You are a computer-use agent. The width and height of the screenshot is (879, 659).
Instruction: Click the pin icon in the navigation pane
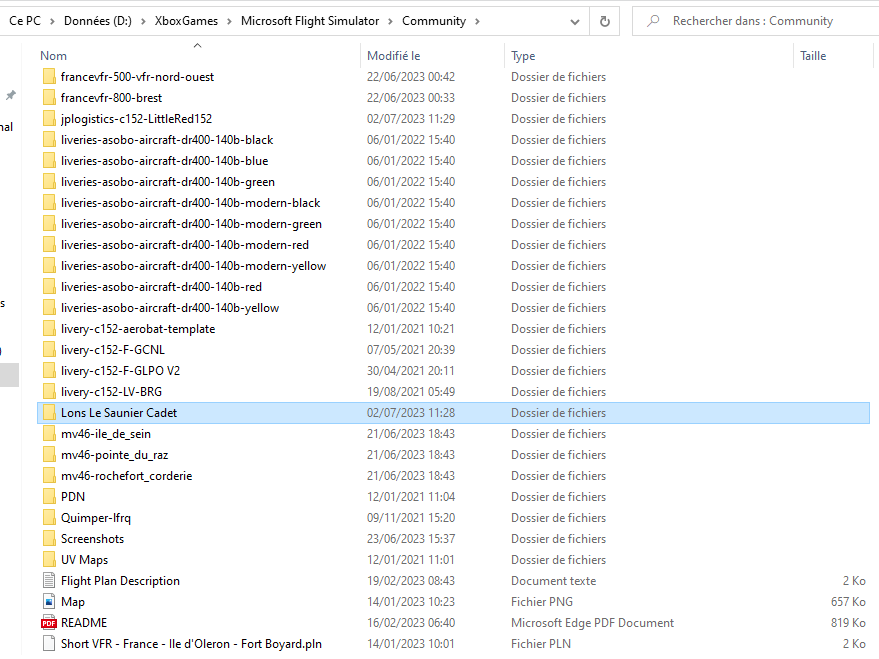coord(11,95)
